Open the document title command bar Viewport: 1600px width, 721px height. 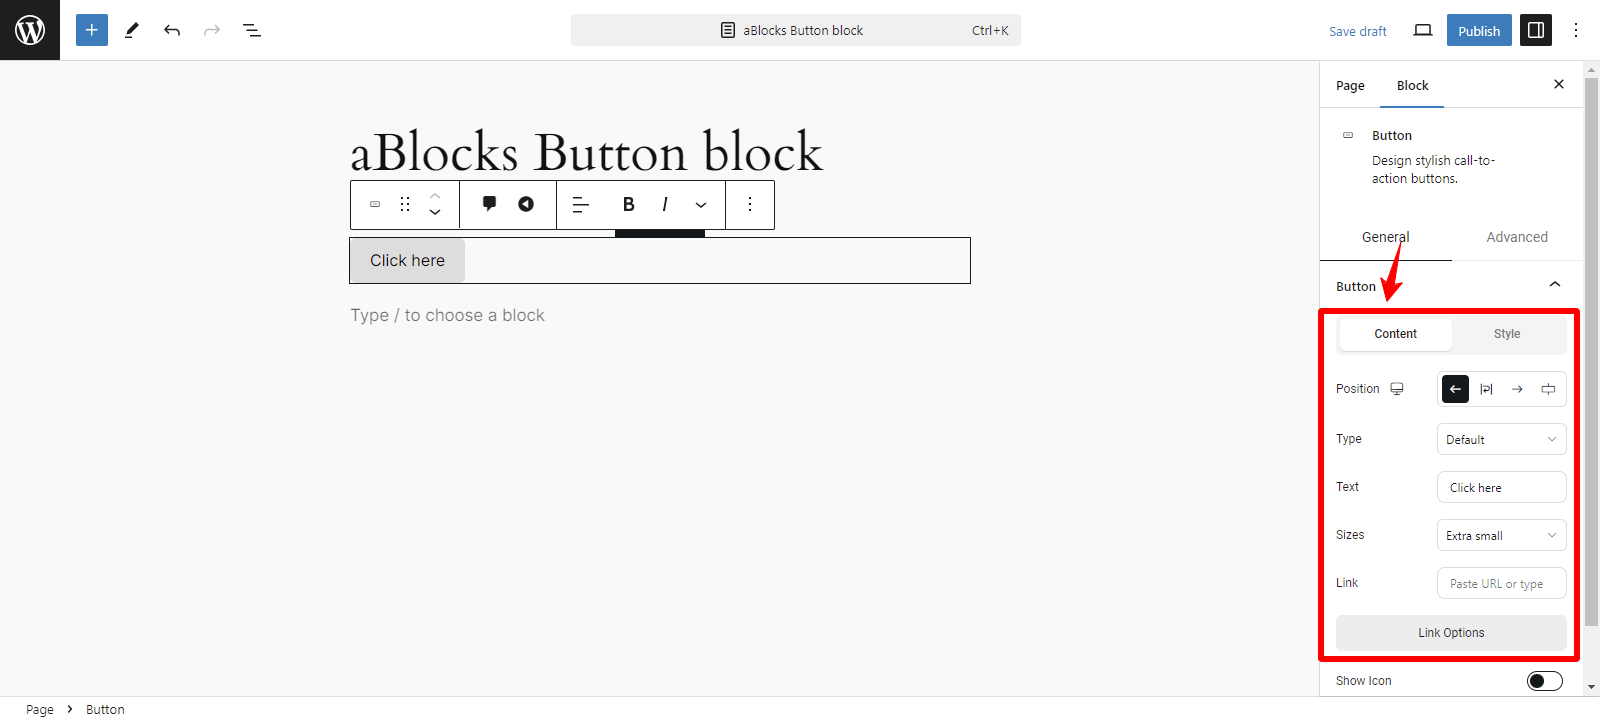(796, 30)
